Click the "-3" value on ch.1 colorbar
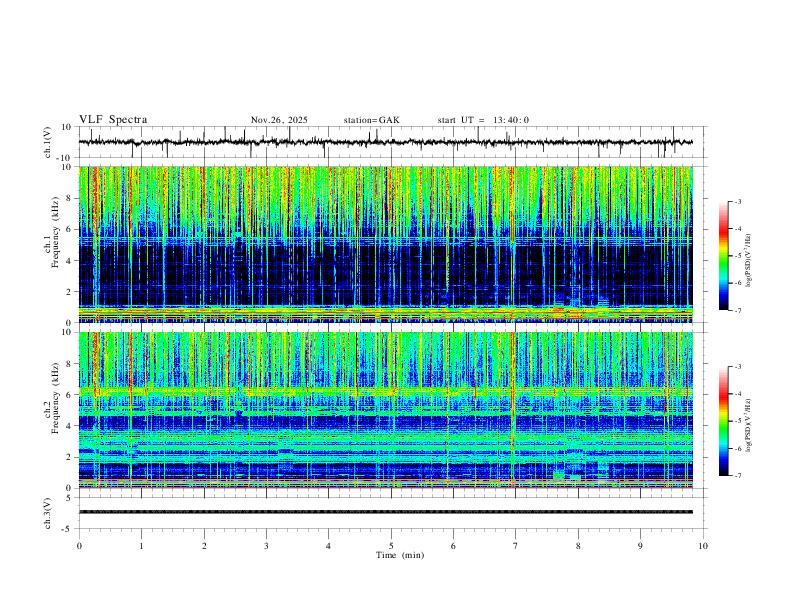The image size is (792, 612). (x=737, y=201)
